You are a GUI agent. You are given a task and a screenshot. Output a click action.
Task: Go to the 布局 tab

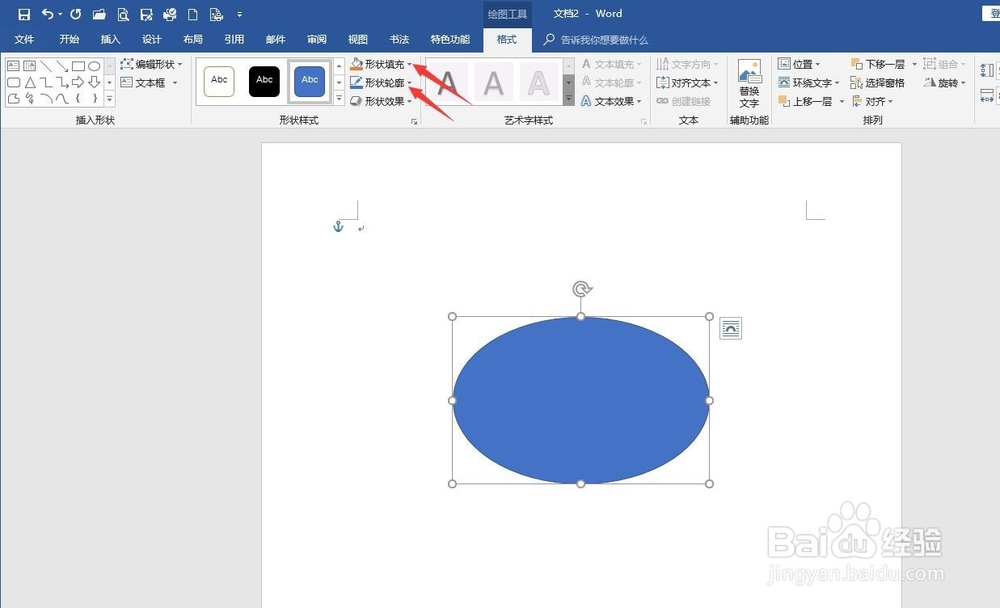(193, 40)
